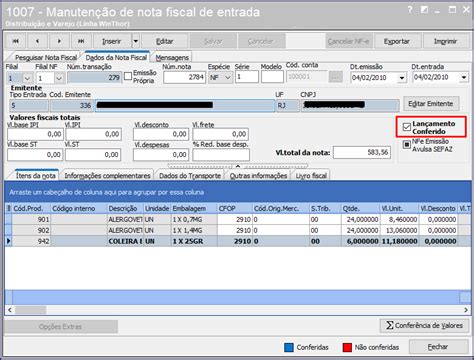Click the current row indicator arrow
Viewport: 474px width, 360px height.
(8, 241)
